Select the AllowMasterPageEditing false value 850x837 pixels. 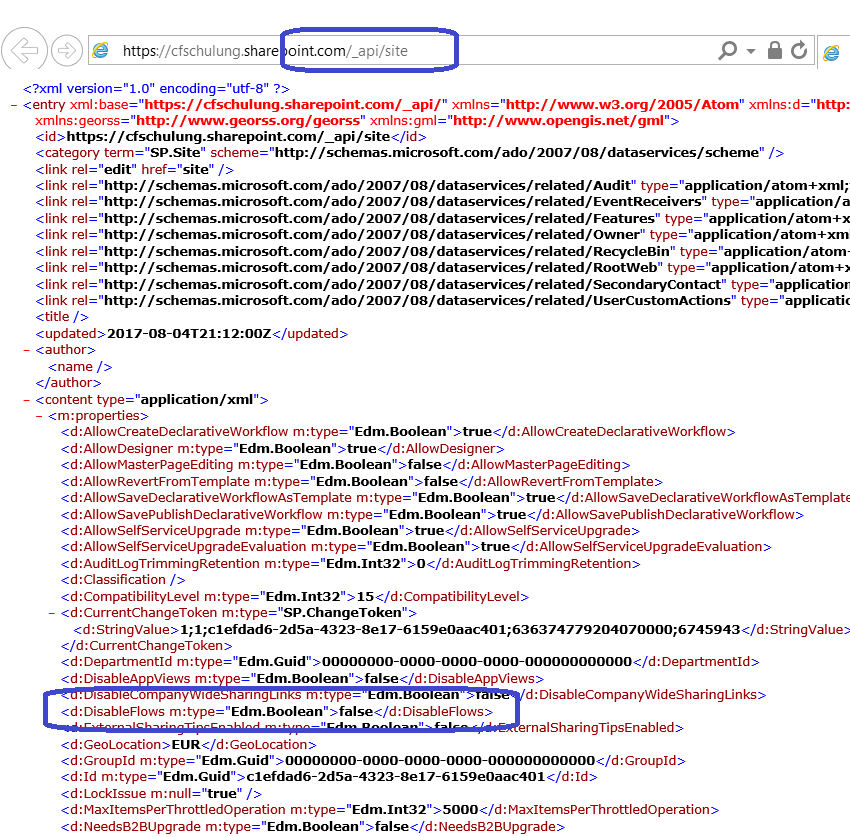coord(424,465)
